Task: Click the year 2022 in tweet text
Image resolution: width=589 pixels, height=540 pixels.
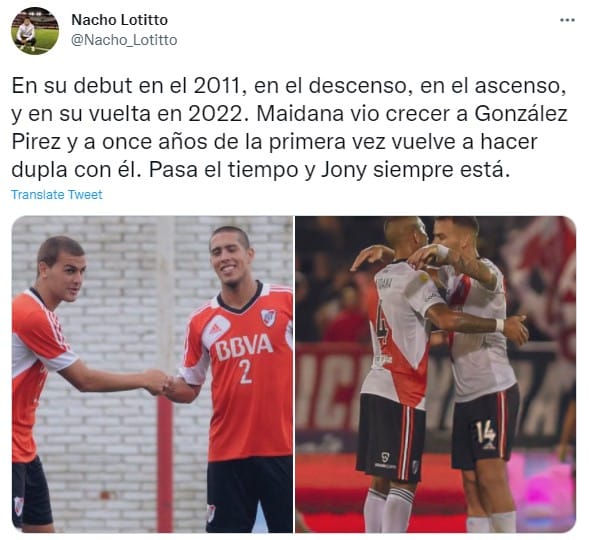Action: [216, 115]
